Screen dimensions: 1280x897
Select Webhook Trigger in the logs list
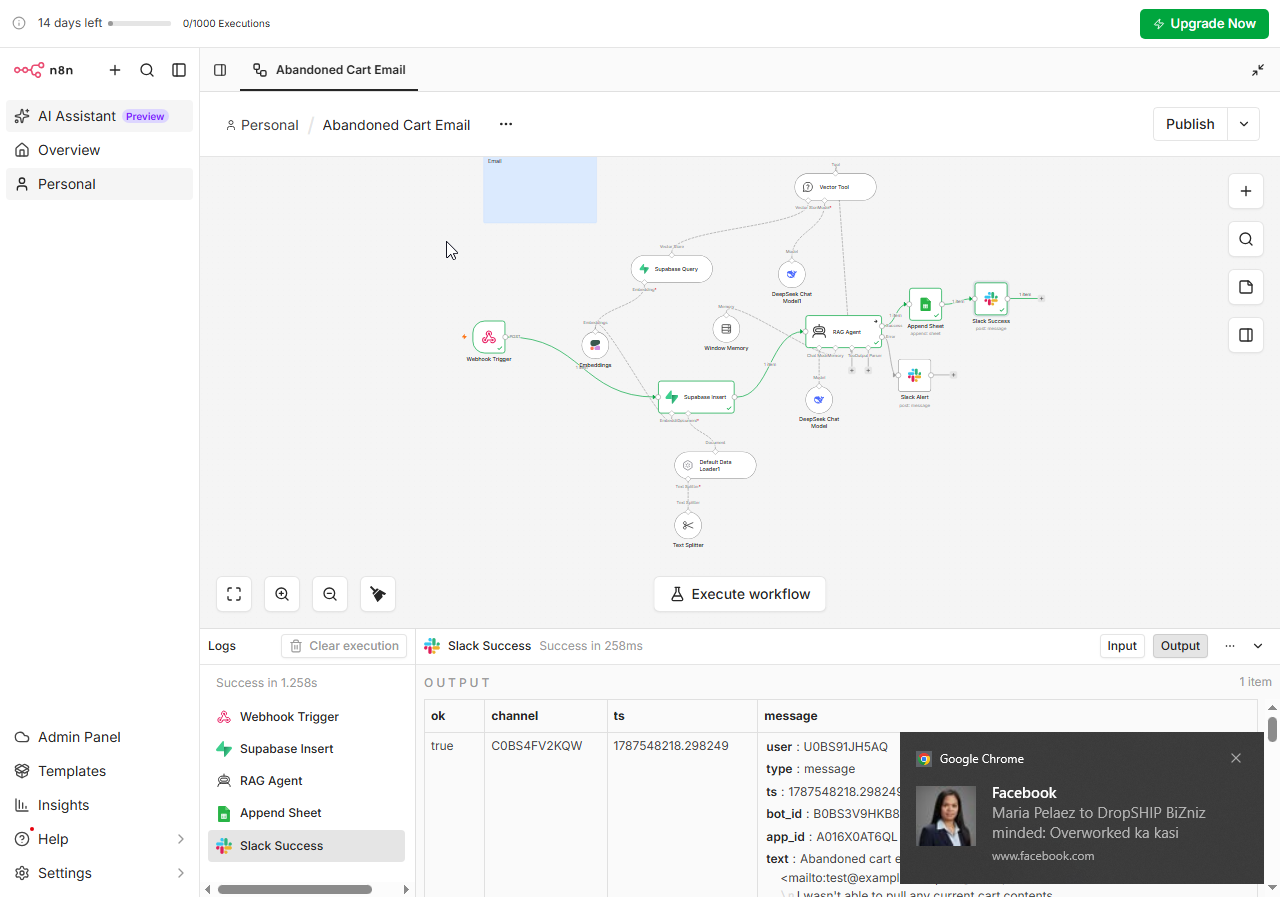306,717
